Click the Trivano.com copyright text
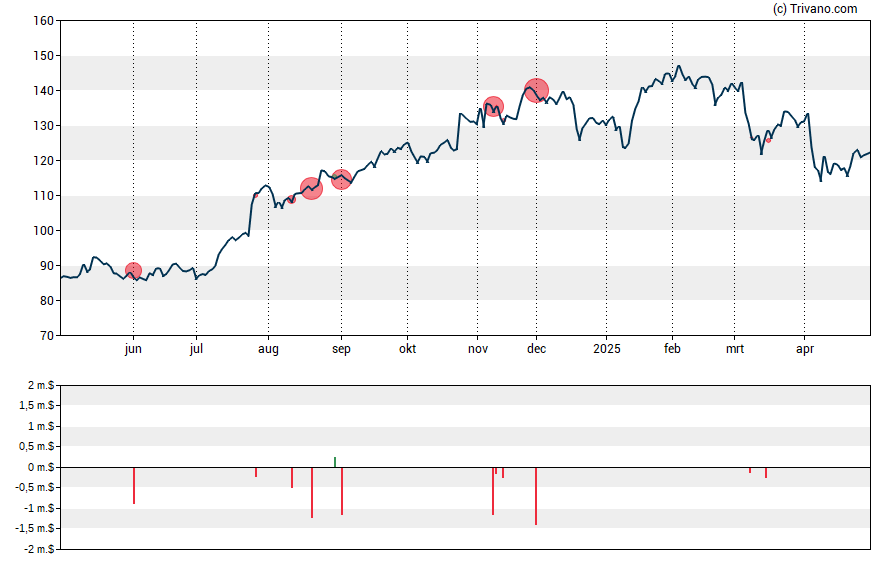This screenshot has width=888, height=565. click(x=815, y=8)
